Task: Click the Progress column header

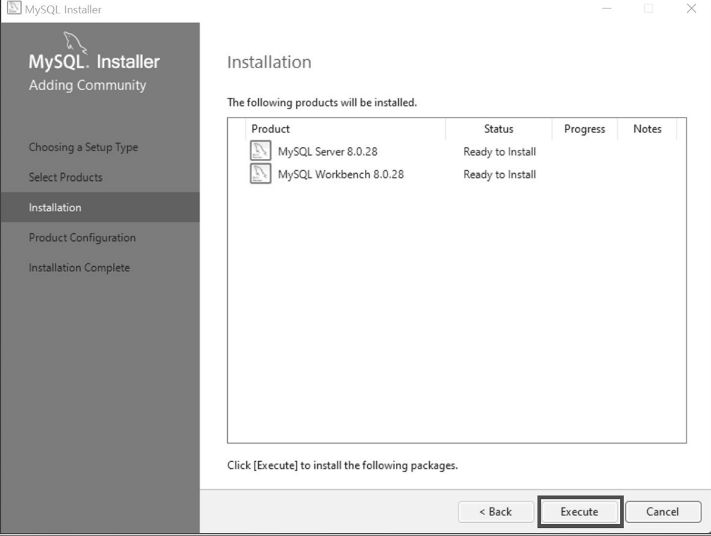Action: (585, 129)
